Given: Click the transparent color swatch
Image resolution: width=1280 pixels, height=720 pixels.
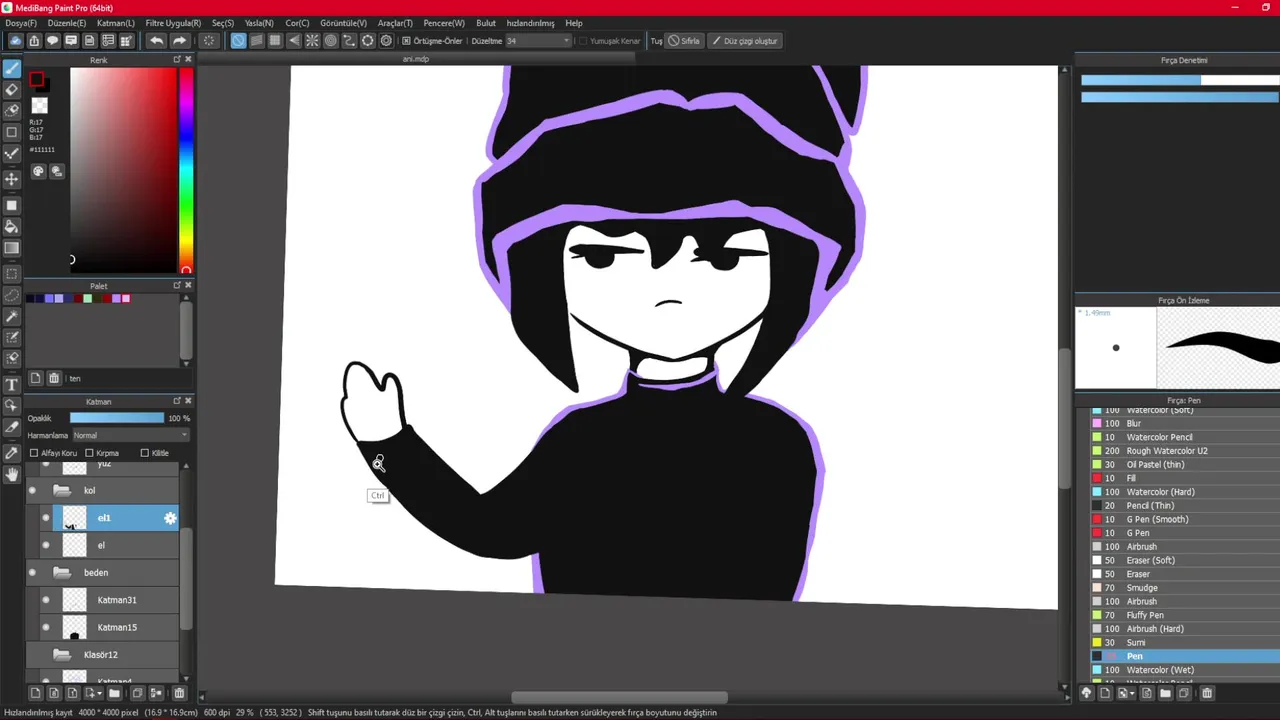Looking at the screenshot, I should pos(40,105).
